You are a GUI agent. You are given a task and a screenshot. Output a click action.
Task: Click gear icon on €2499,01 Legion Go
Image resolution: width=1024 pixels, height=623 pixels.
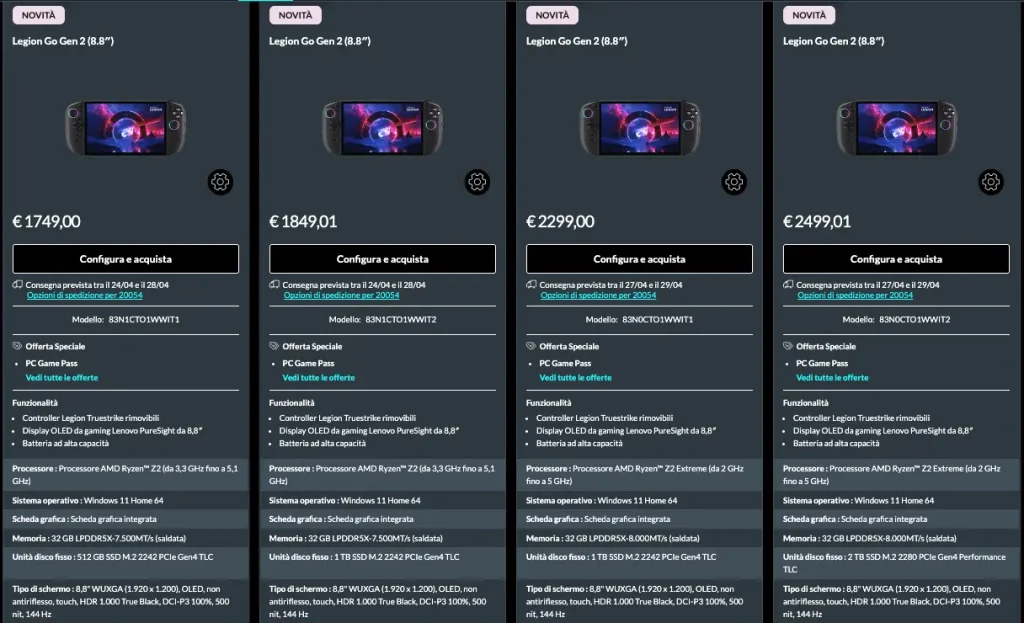pos(992,182)
